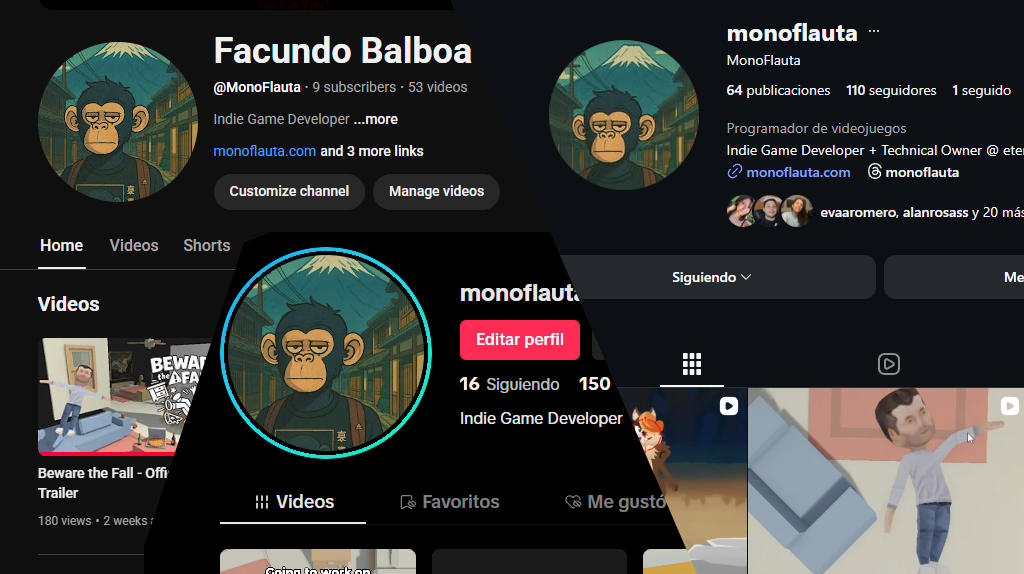
Task: Expand the Siguiendo following dropdown
Action: tap(711, 278)
